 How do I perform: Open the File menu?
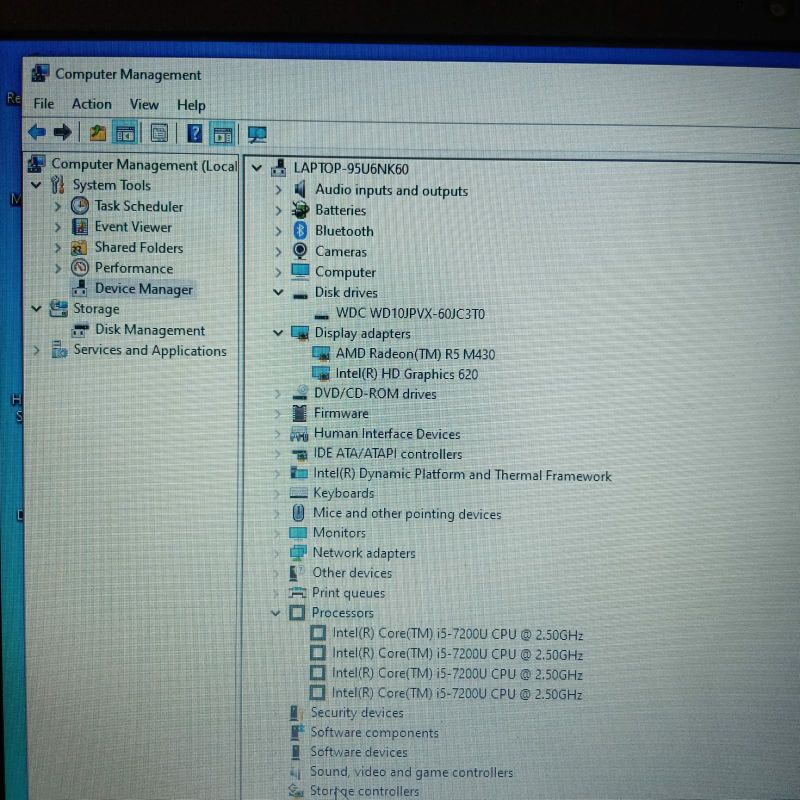point(44,104)
